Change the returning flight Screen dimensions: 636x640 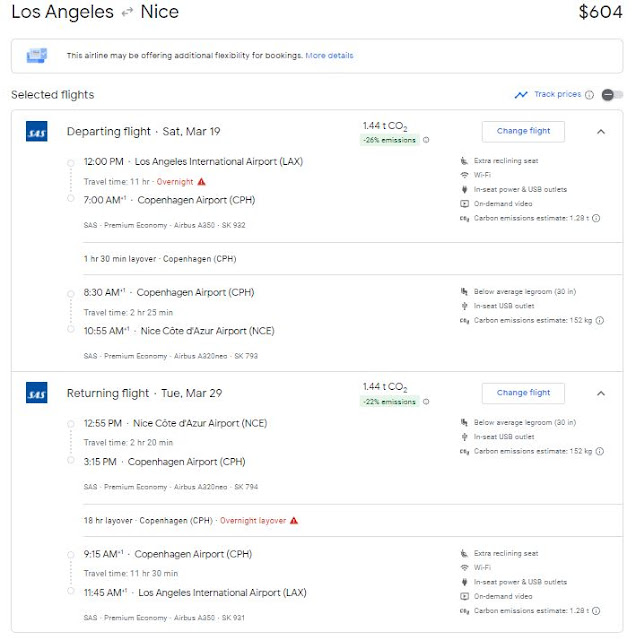pyautogui.click(x=523, y=393)
